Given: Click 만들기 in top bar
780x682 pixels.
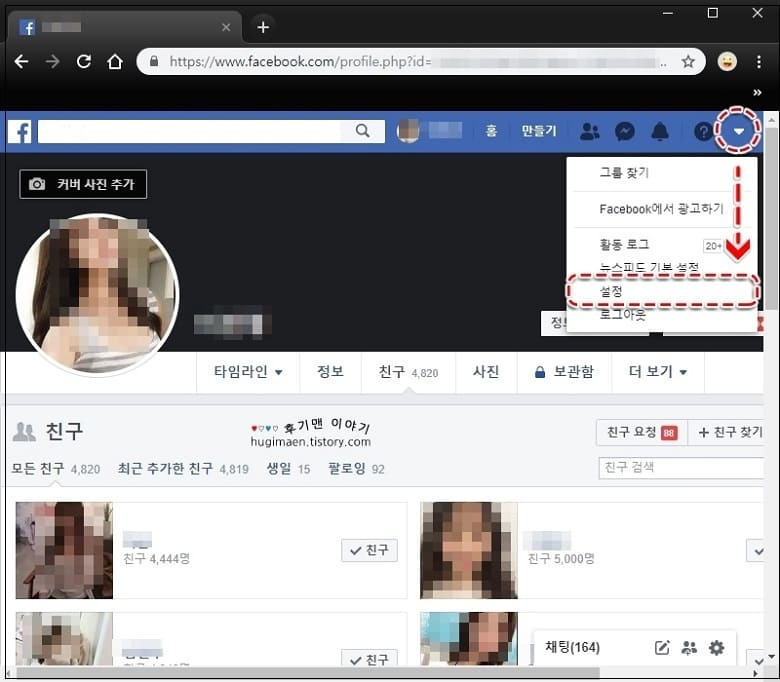Looking at the screenshot, I should pyautogui.click(x=539, y=131).
